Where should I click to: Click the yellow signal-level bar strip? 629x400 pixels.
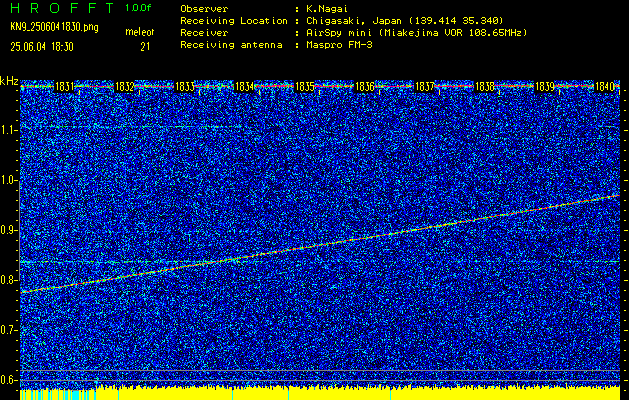click(320, 393)
